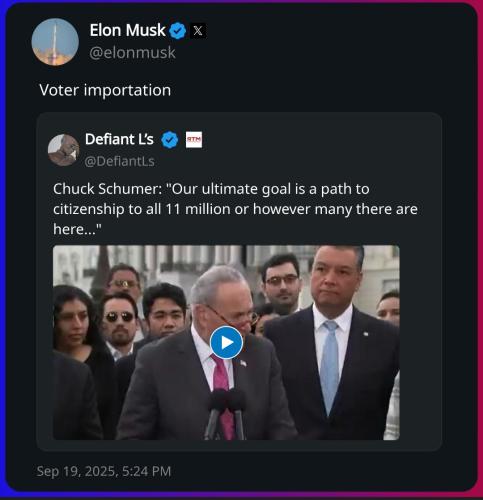This screenshot has height=500, width=483.
Task: Open the Defiant L's display name
Action: tap(119, 139)
